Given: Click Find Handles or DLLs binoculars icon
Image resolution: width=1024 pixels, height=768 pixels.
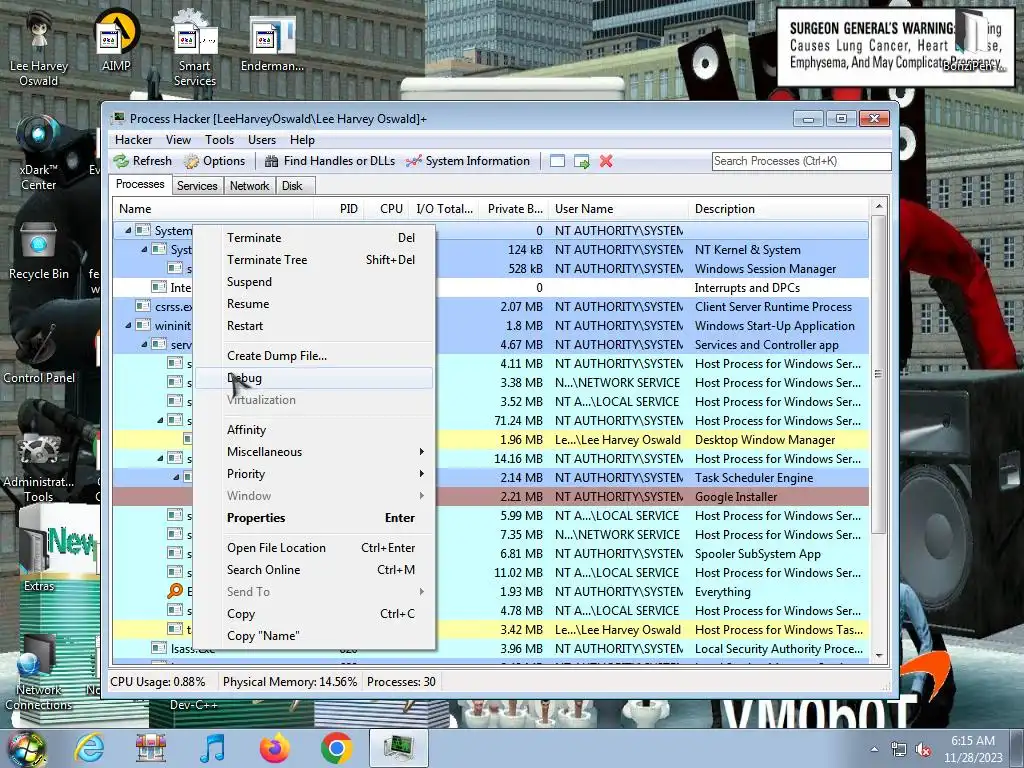Looking at the screenshot, I should pos(271,161).
